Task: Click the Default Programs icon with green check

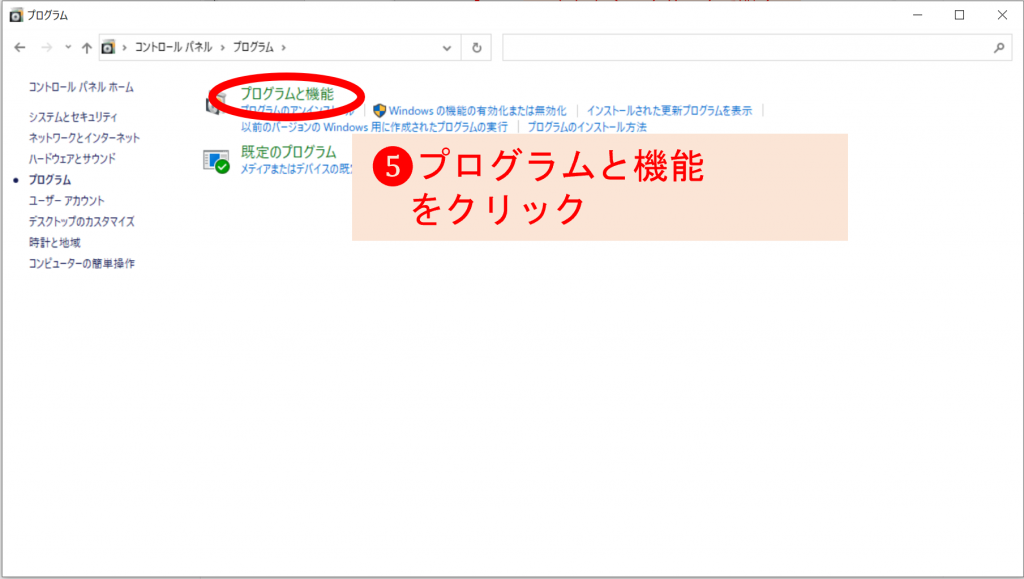Action: coord(216,161)
